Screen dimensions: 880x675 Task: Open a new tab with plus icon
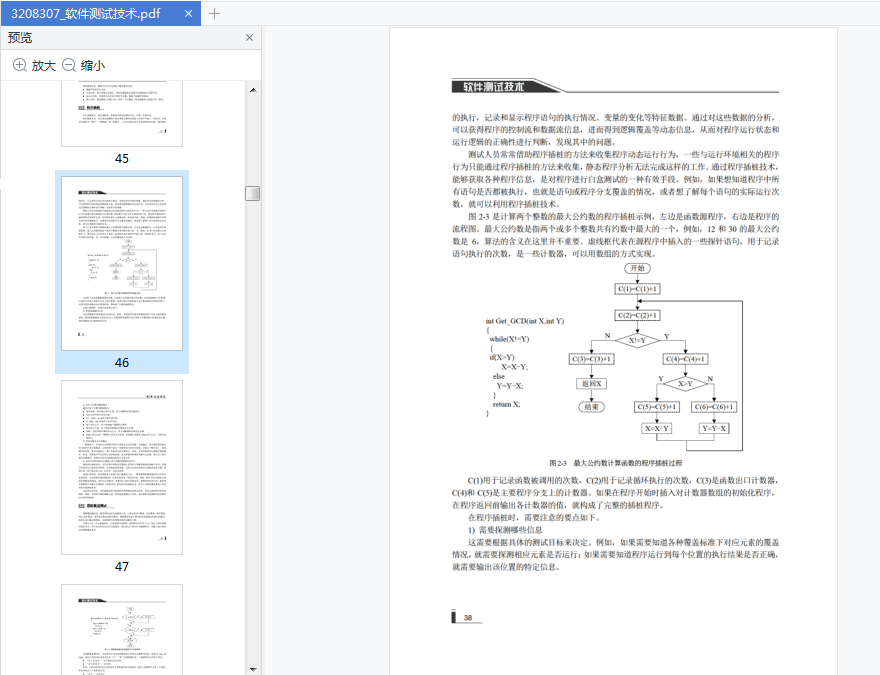coord(214,13)
